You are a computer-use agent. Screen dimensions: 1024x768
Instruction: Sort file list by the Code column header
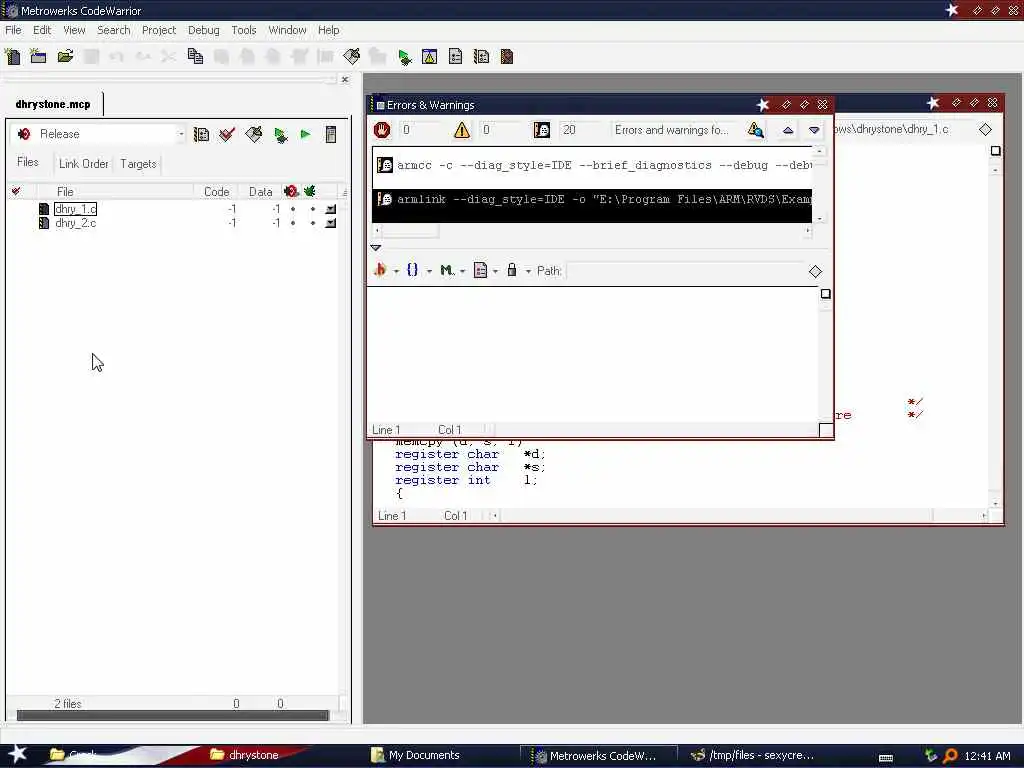tap(216, 191)
